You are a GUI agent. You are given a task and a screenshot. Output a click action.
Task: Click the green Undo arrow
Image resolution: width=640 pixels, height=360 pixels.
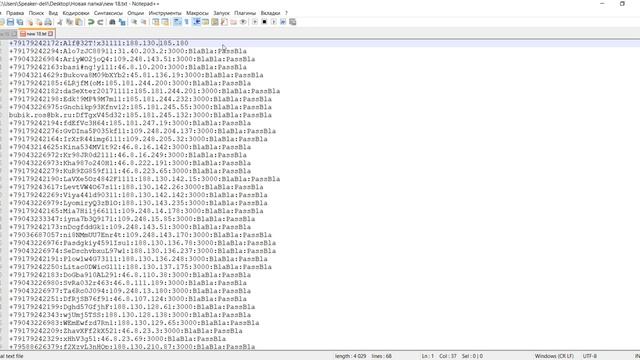[x=91, y=22]
